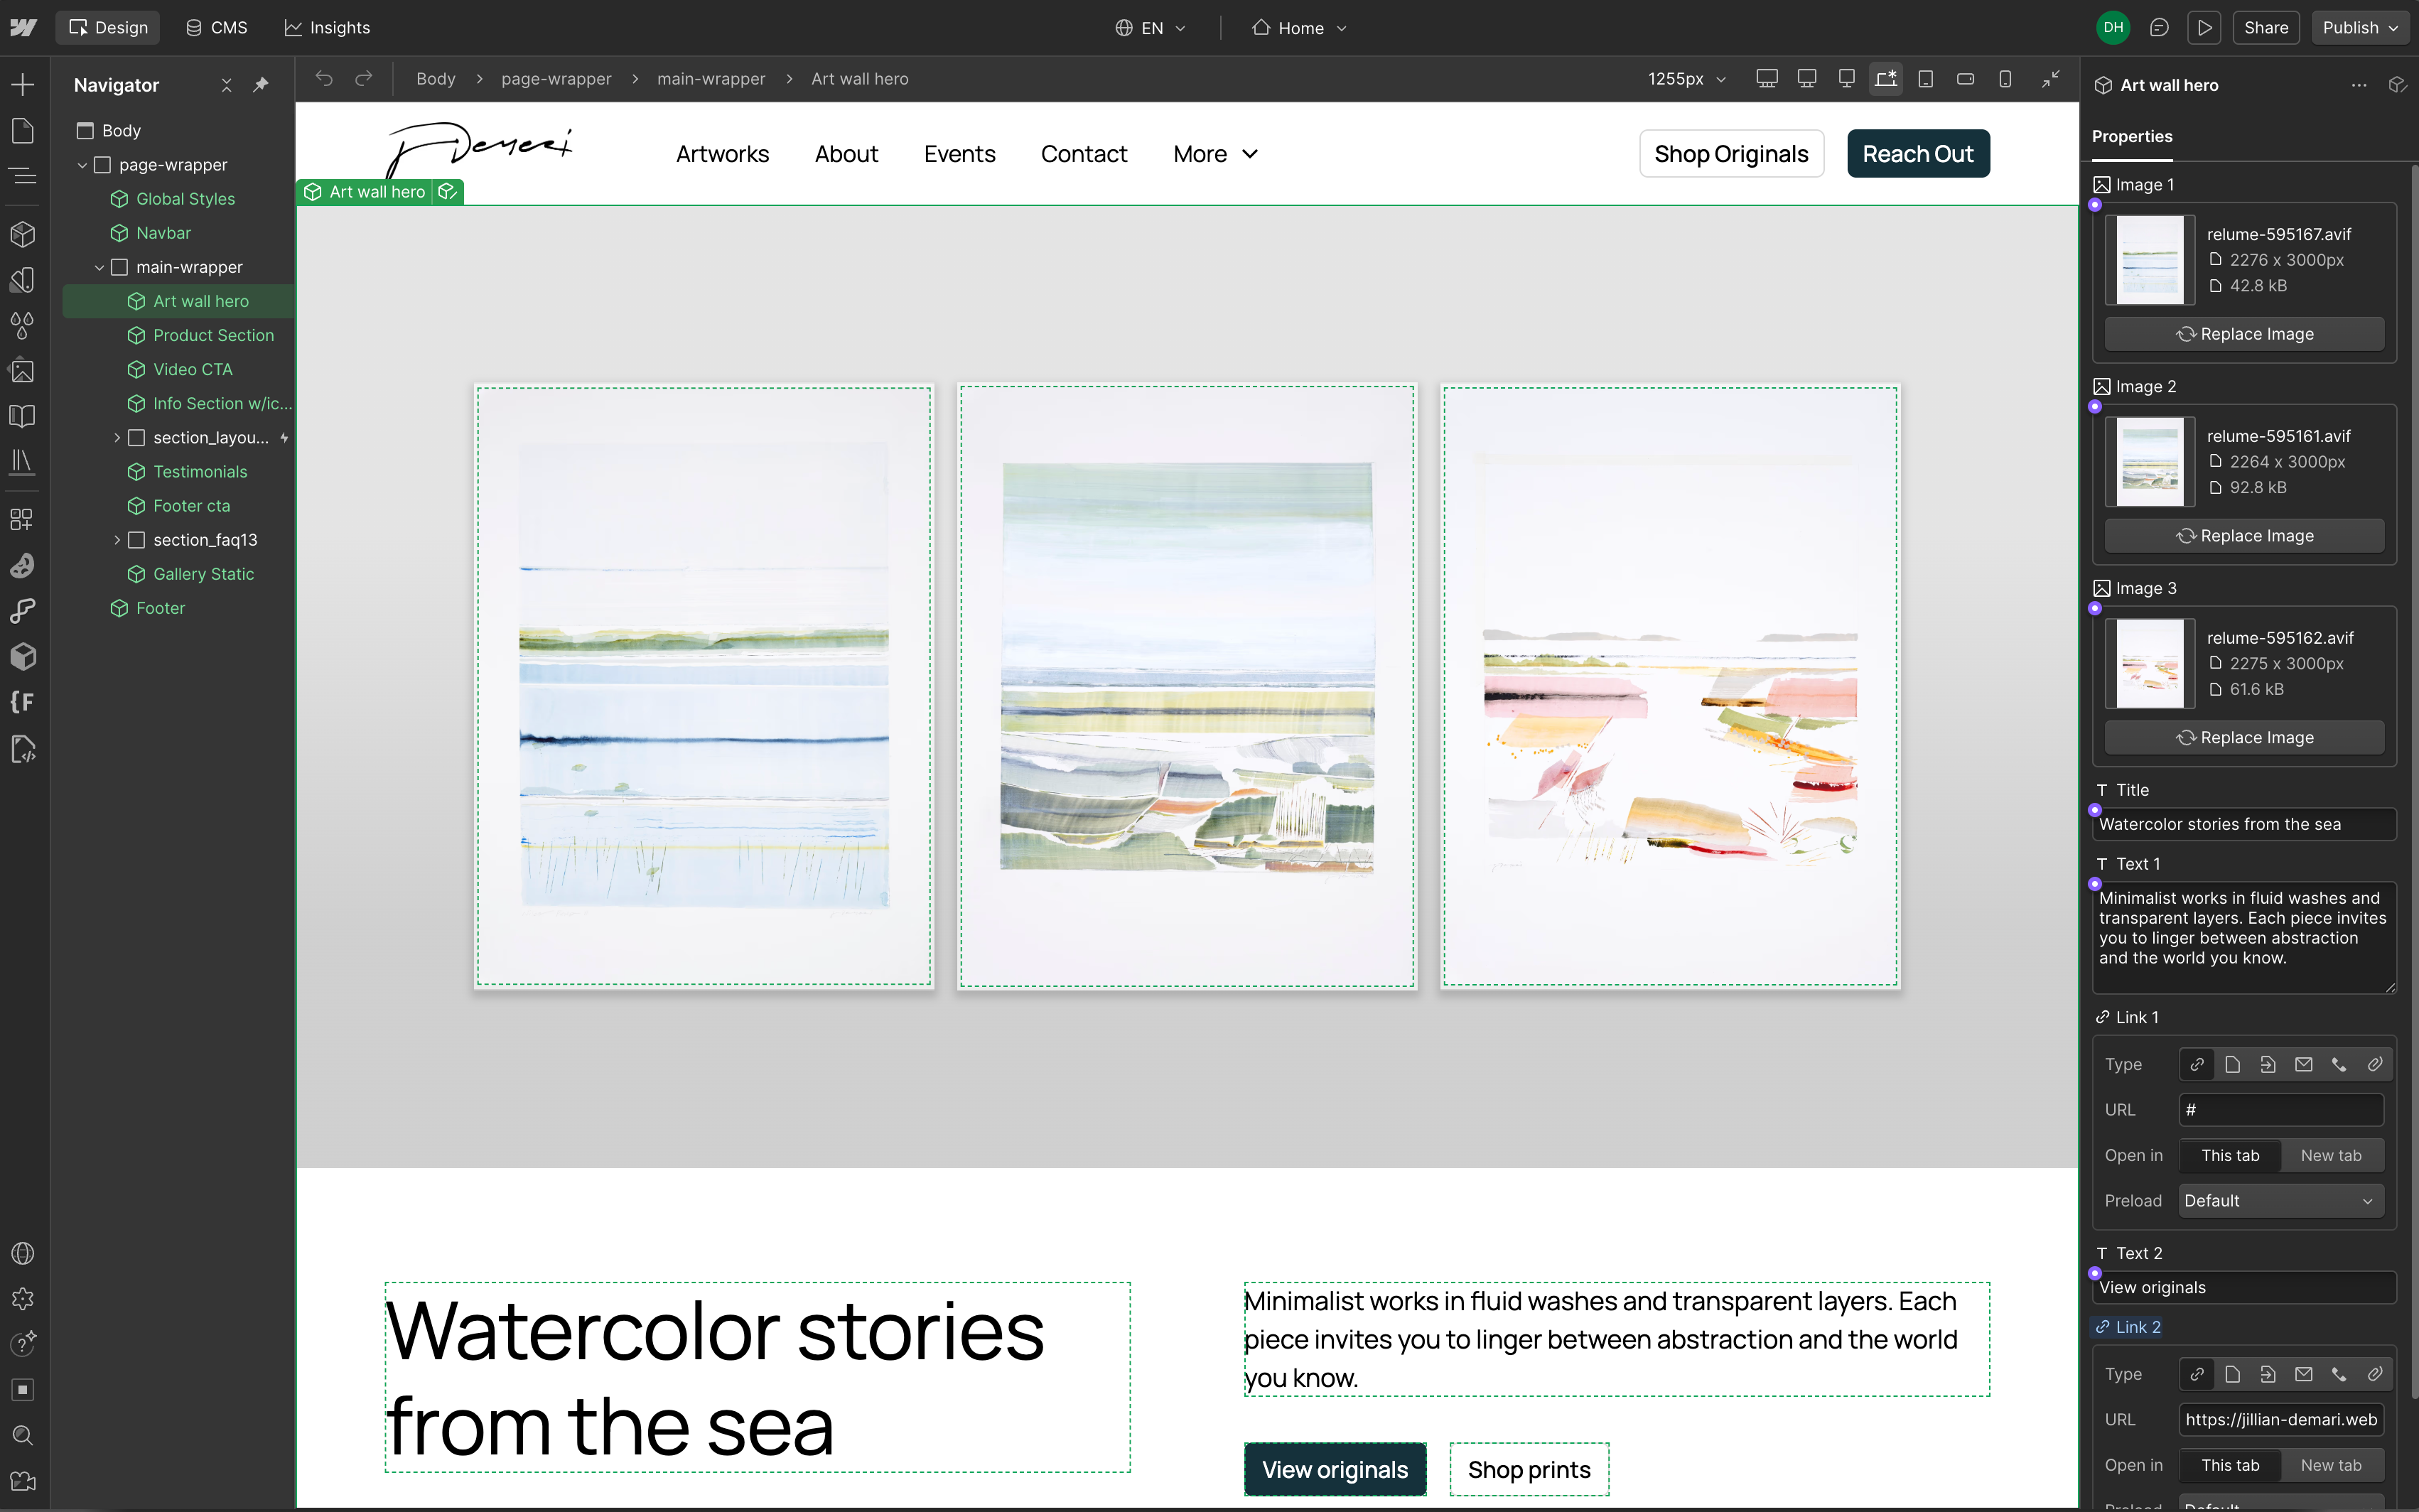Replace Image 3 relume-595162.avif
The width and height of the screenshot is (2419, 1512).
click(2244, 738)
